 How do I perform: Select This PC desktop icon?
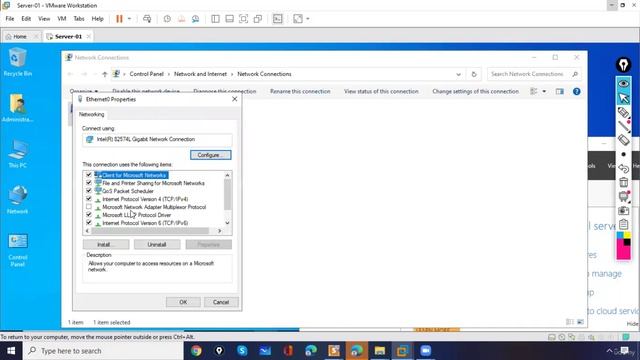17,154
